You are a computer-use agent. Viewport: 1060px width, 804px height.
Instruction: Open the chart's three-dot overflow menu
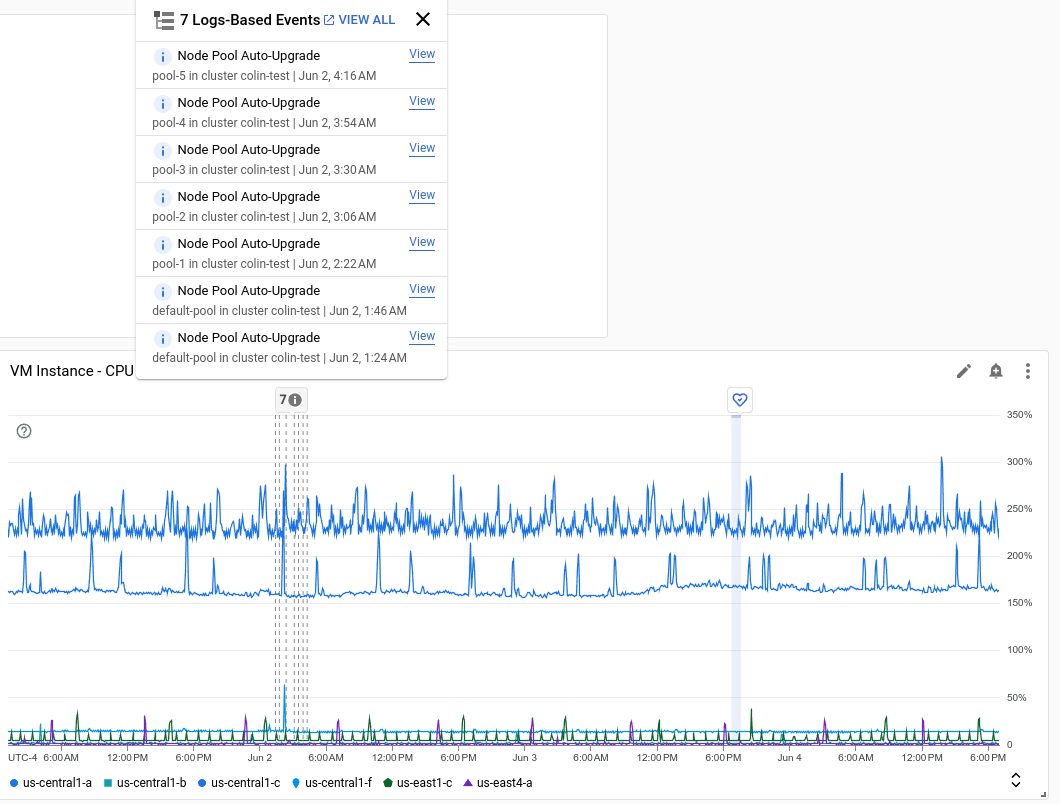click(x=1028, y=371)
